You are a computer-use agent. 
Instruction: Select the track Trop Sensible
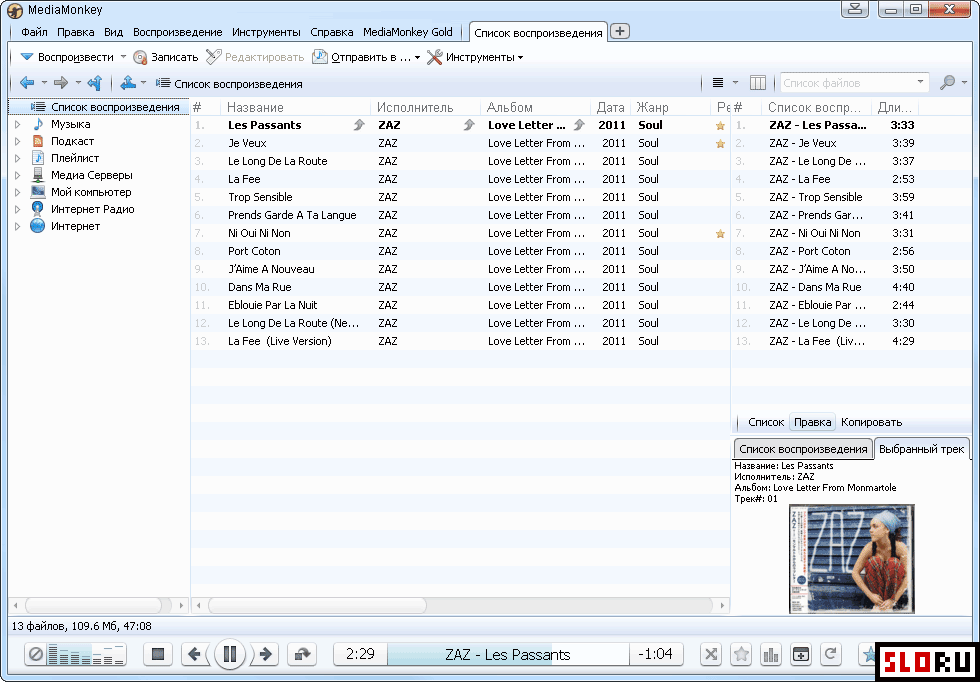point(260,198)
